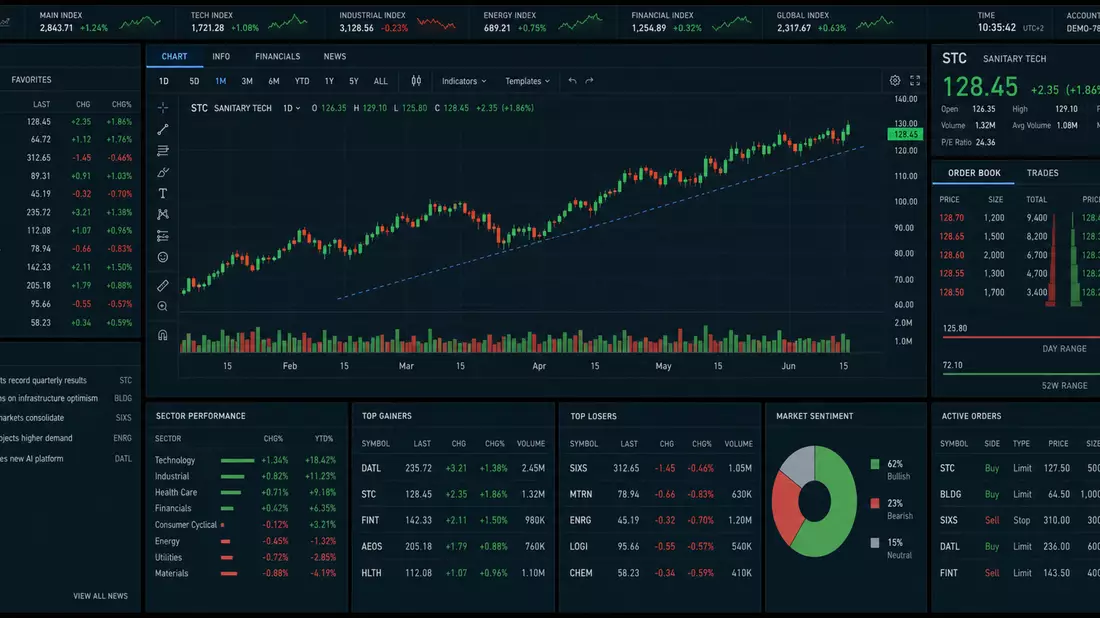The height and width of the screenshot is (618, 1100).
Task: Set chart range to 5D
Action: 194,81
